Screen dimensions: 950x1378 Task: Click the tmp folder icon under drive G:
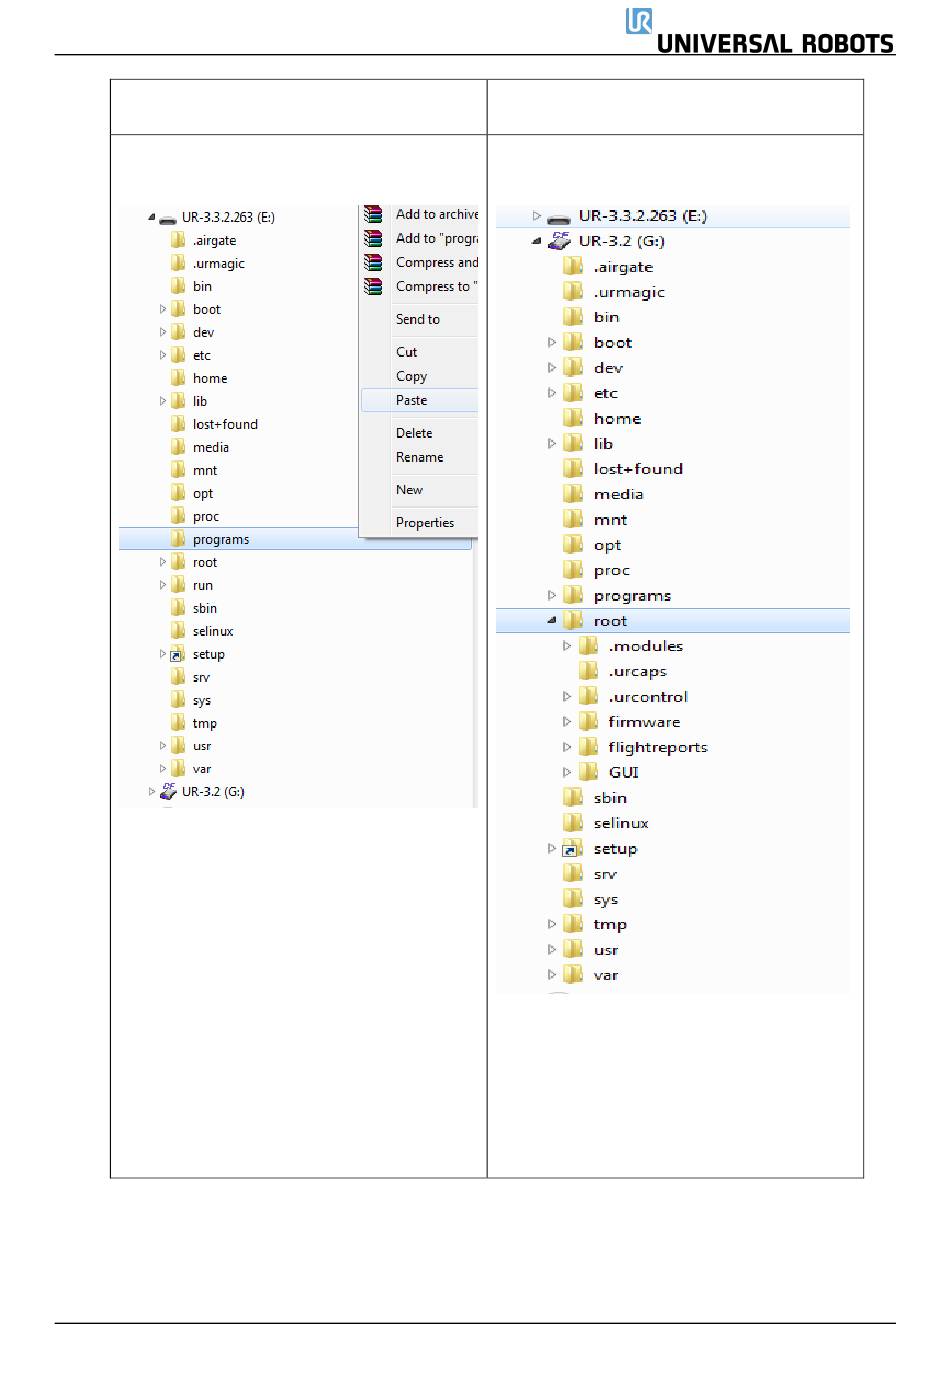[x=573, y=924]
